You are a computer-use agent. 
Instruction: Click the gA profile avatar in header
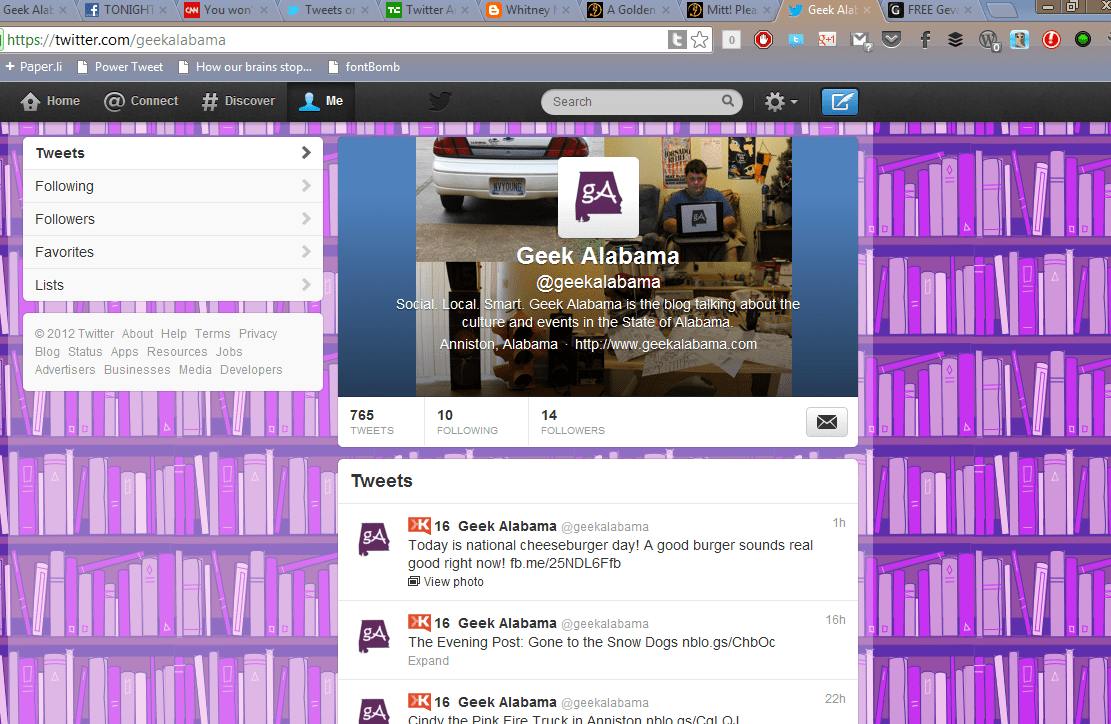(x=599, y=197)
